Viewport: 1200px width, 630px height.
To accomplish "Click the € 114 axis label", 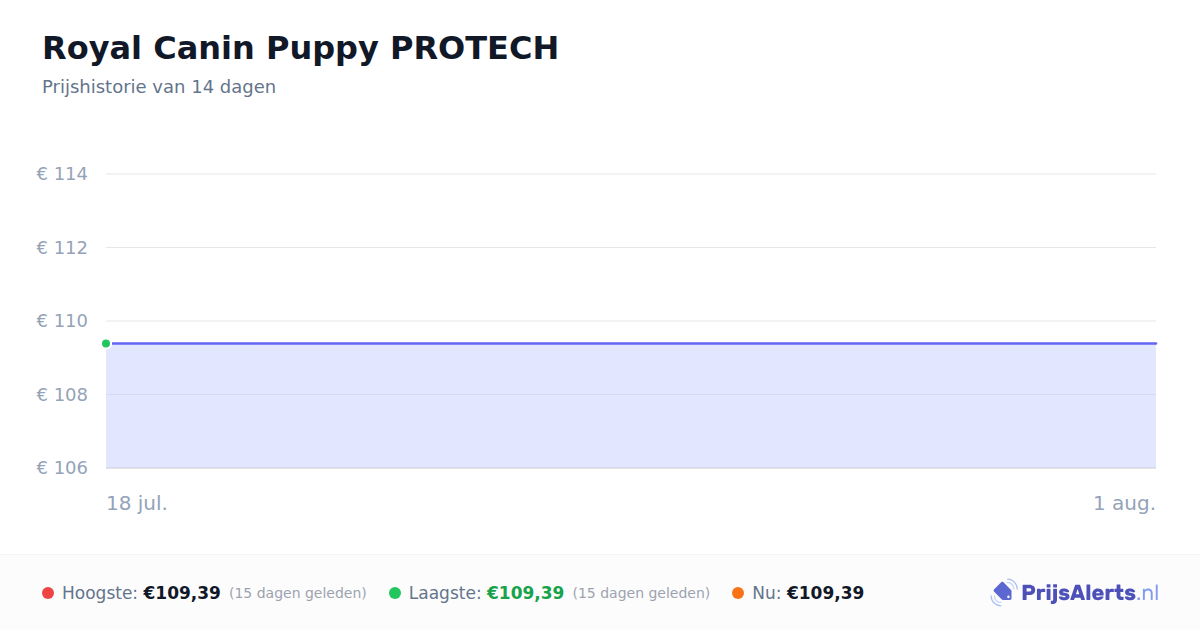I will click(x=62, y=174).
